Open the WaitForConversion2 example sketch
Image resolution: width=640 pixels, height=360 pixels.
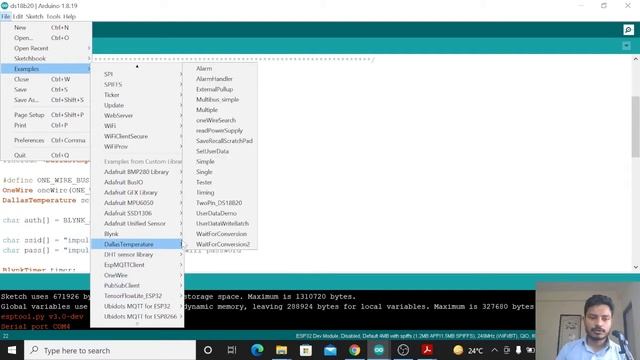point(220,244)
